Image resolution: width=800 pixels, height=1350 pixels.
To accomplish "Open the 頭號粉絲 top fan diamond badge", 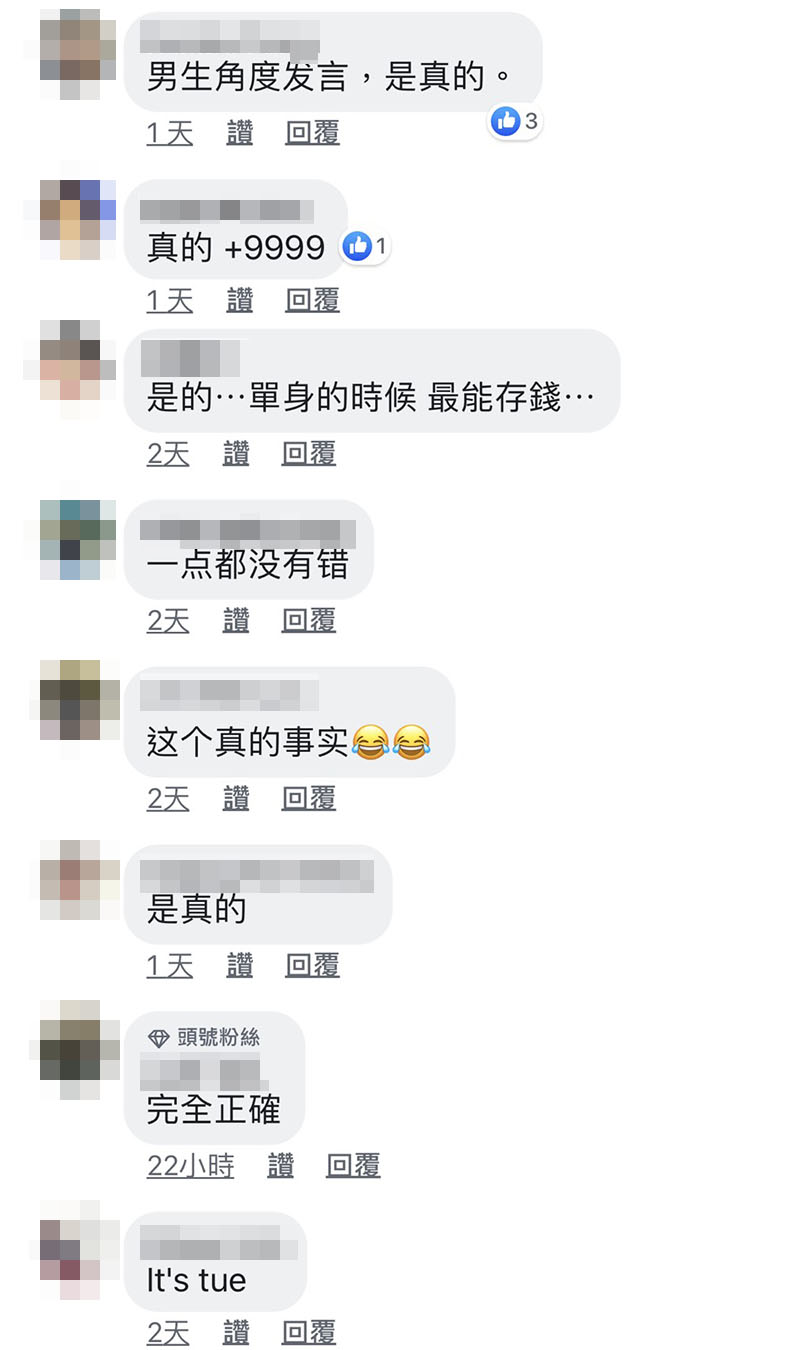I will 159,1037.
